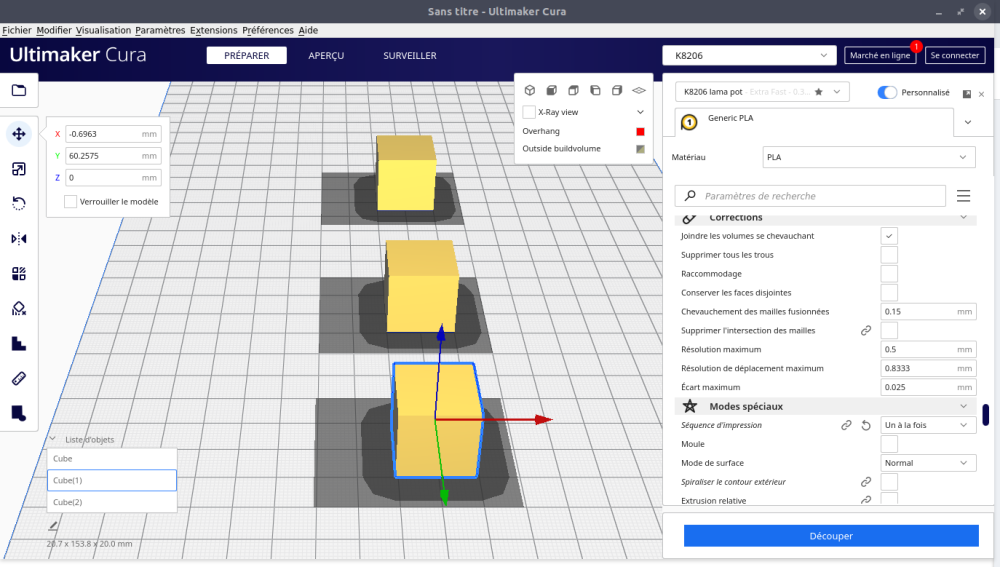
Task: Open the K8206 printer selector dropdown
Action: [749, 55]
